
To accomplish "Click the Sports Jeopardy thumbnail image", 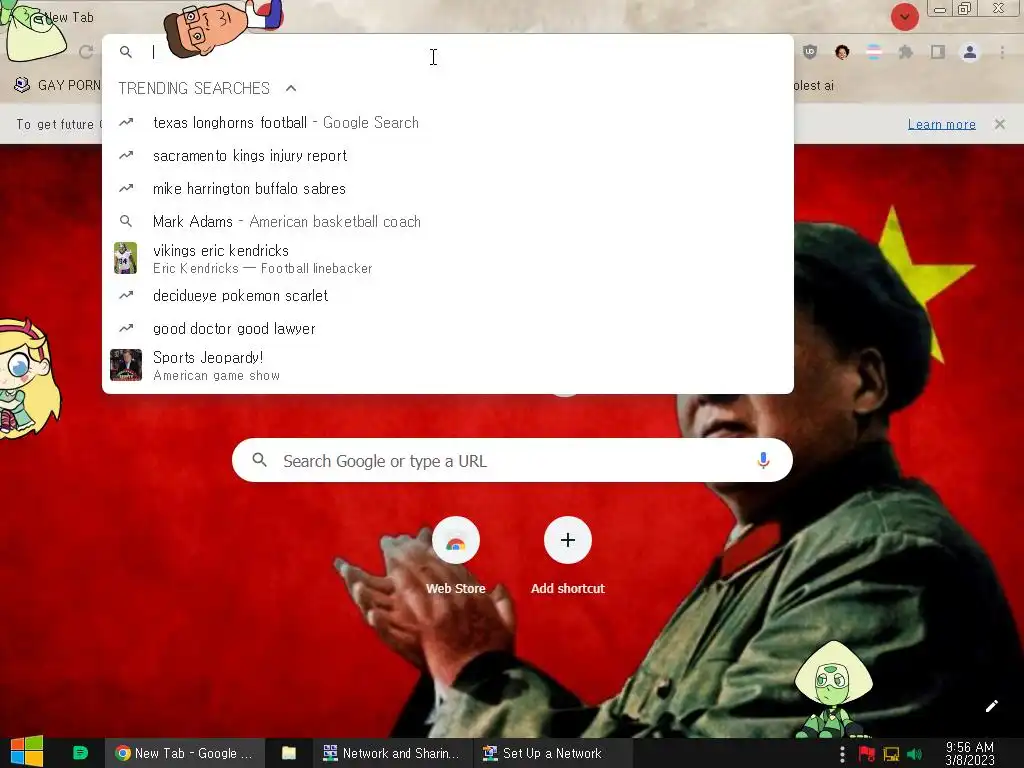I will click(126, 365).
